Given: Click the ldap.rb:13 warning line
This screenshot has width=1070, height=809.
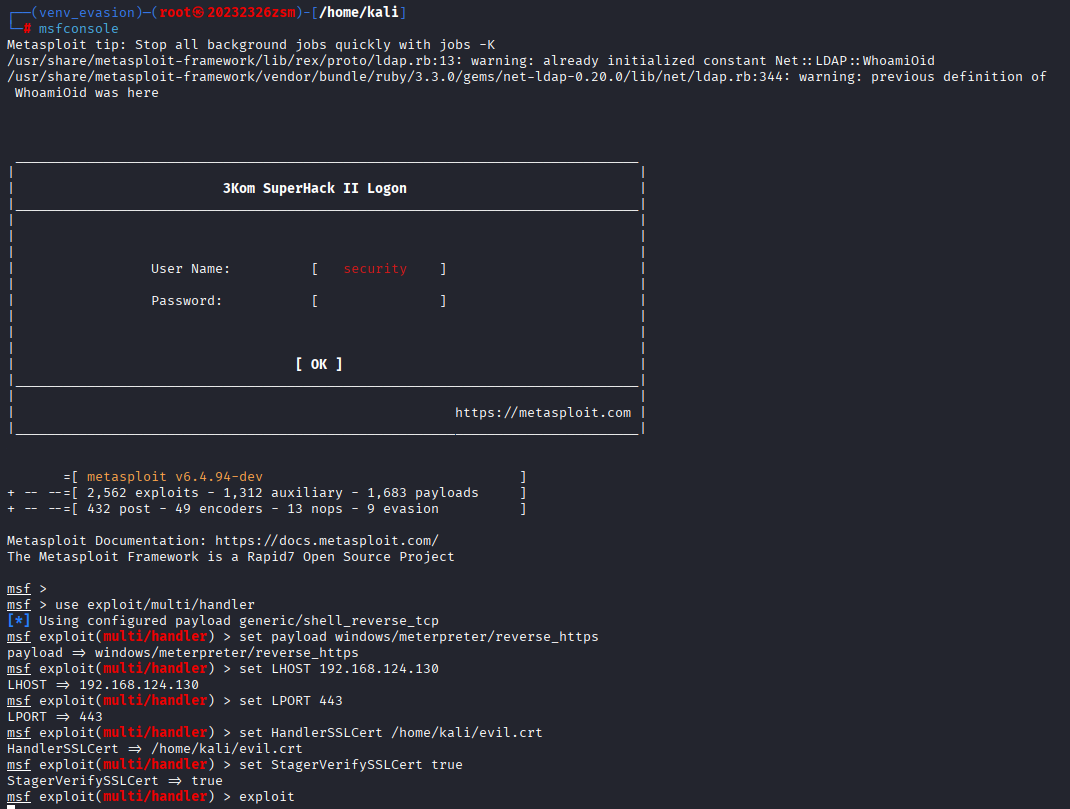Looking at the screenshot, I should [471, 61].
